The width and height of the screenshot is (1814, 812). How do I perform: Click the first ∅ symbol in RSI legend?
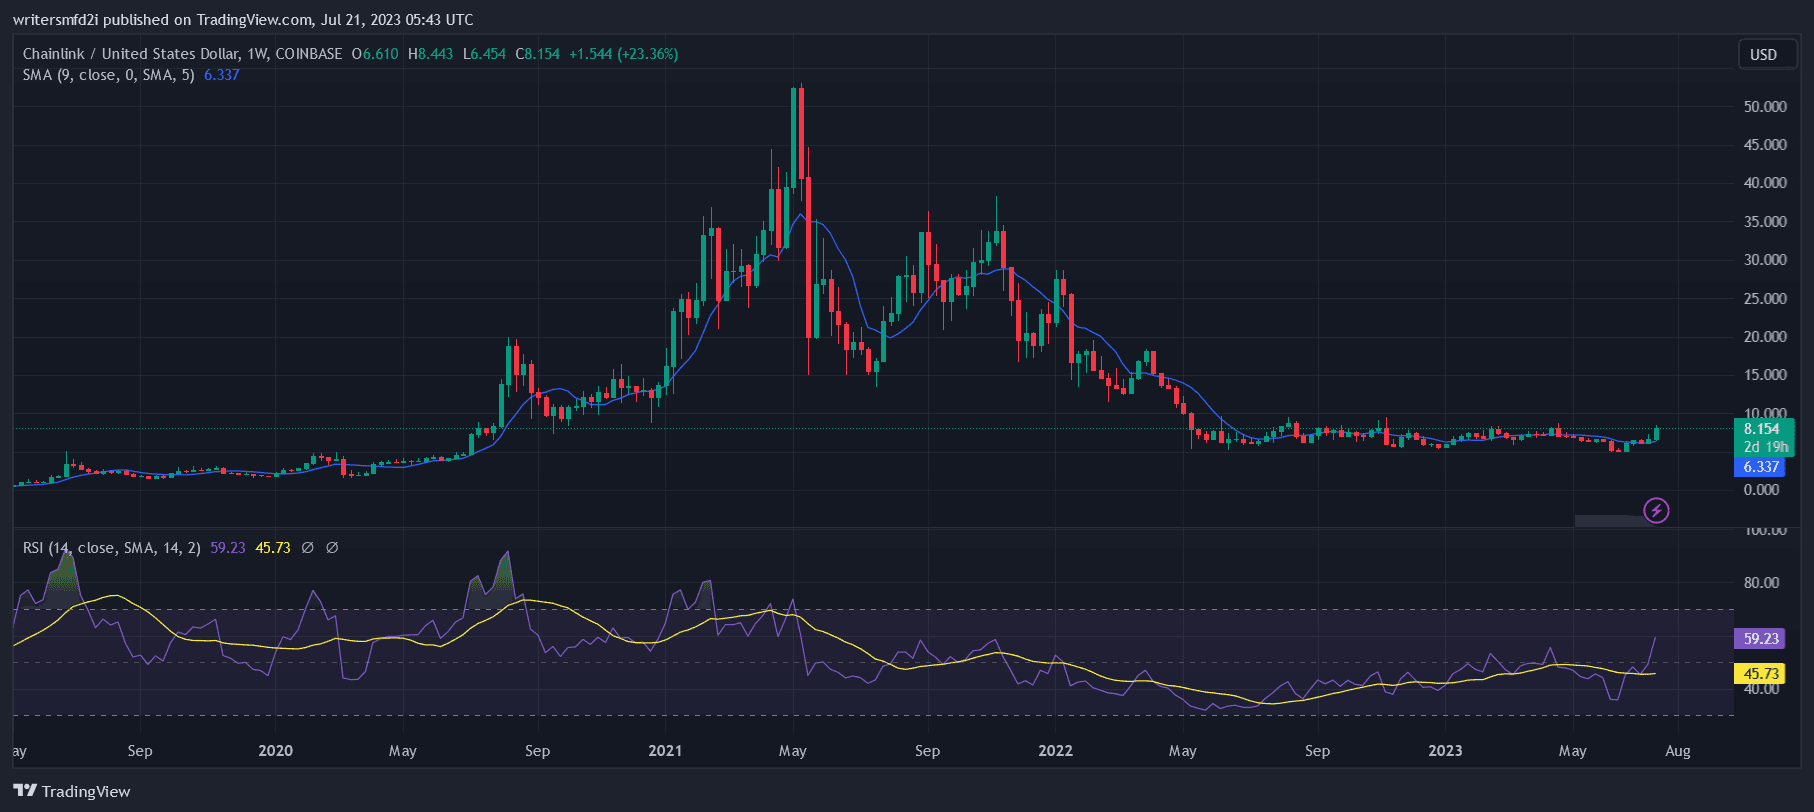coord(308,548)
